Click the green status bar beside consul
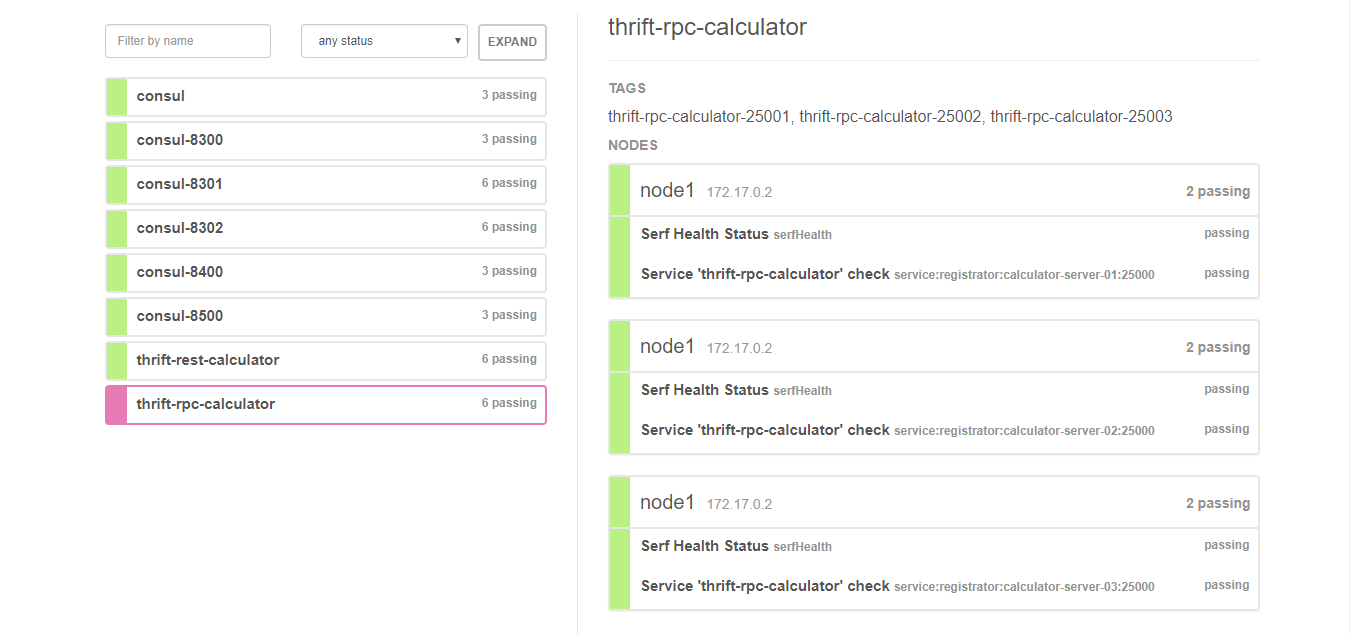This screenshot has width=1350, height=635. [x=117, y=96]
